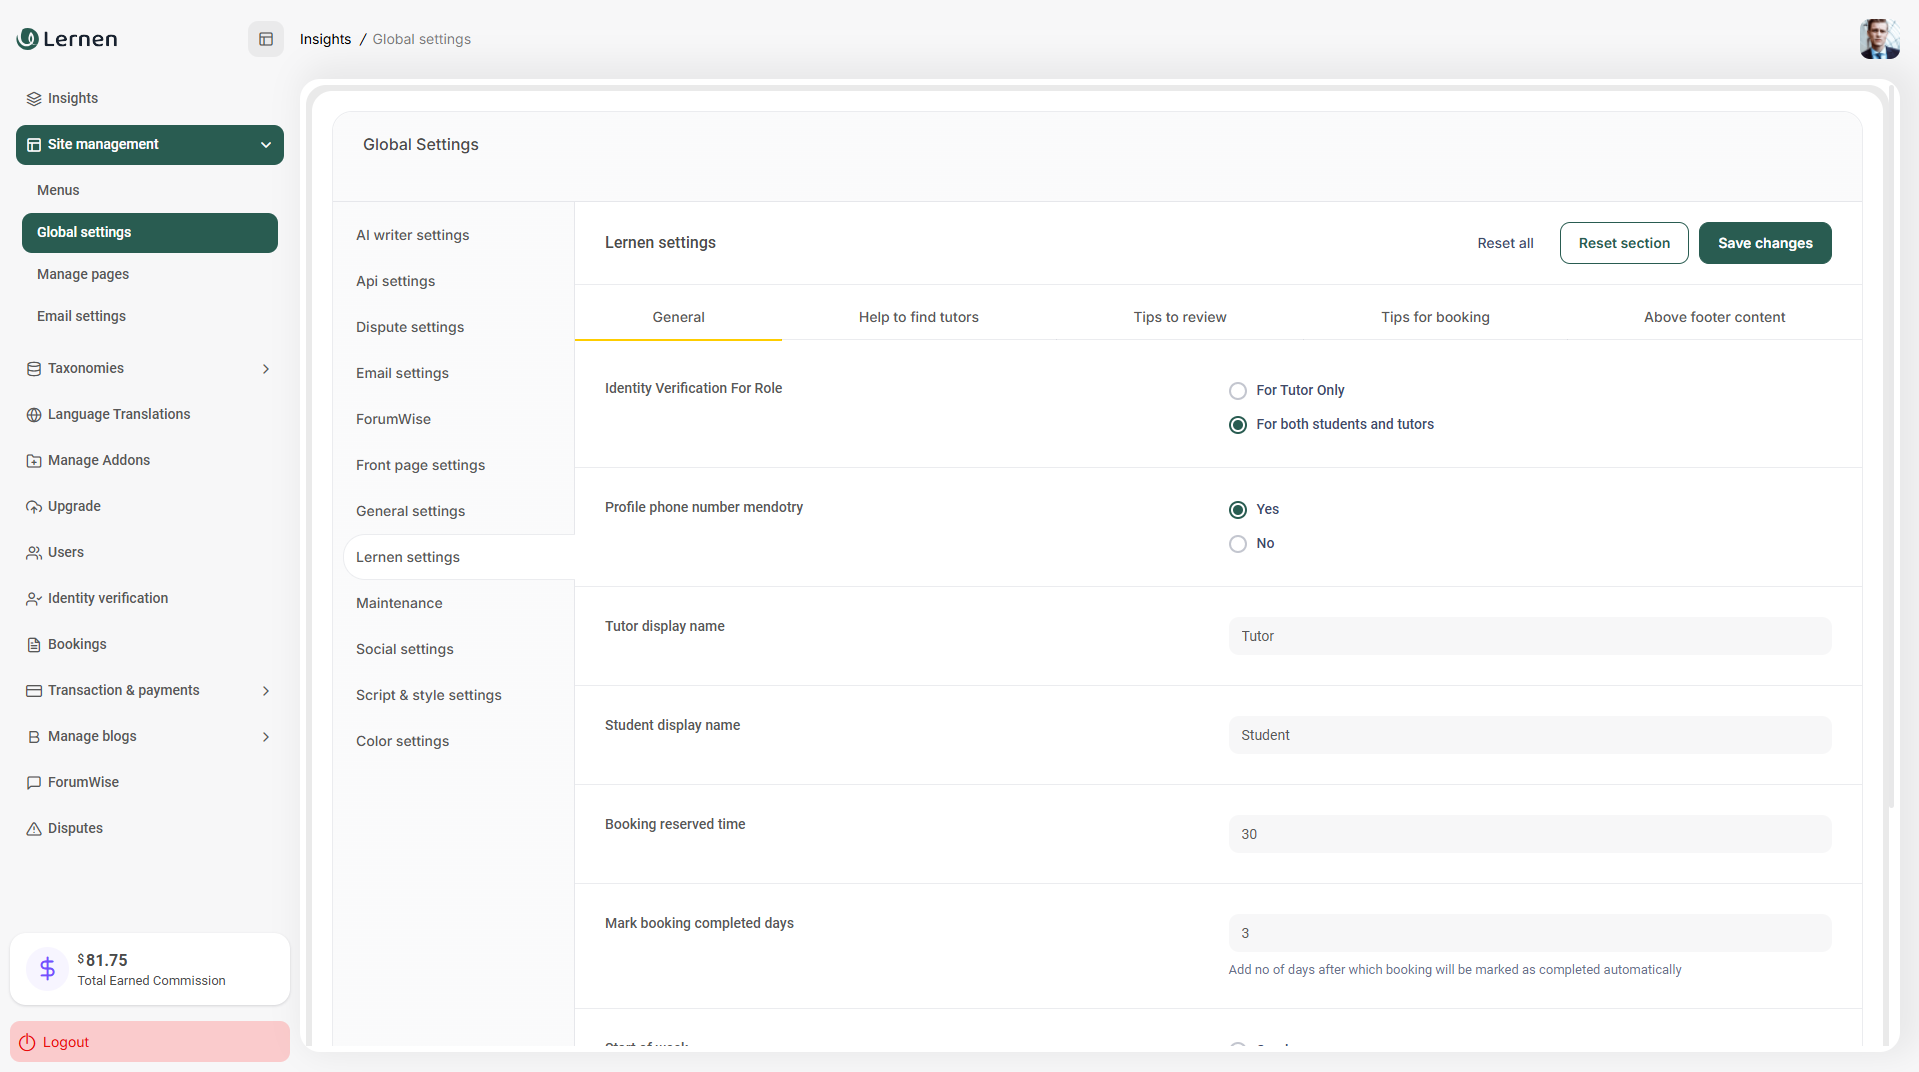Expand the Taxonomies submenu arrow
This screenshot has height=1072, width=1919.
[x=266, y=369]
